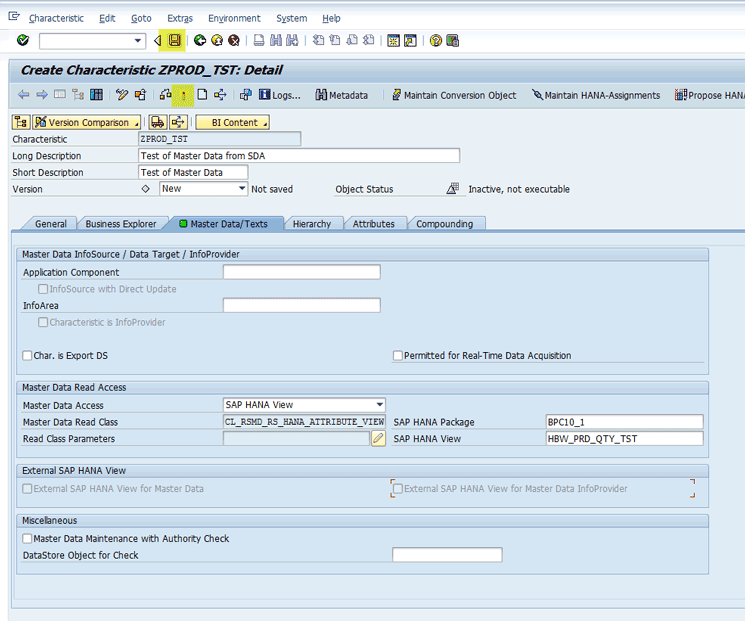Open the command field dropdown arrow
The width and height of the screenshot is (745, 621).
[139, 41]
